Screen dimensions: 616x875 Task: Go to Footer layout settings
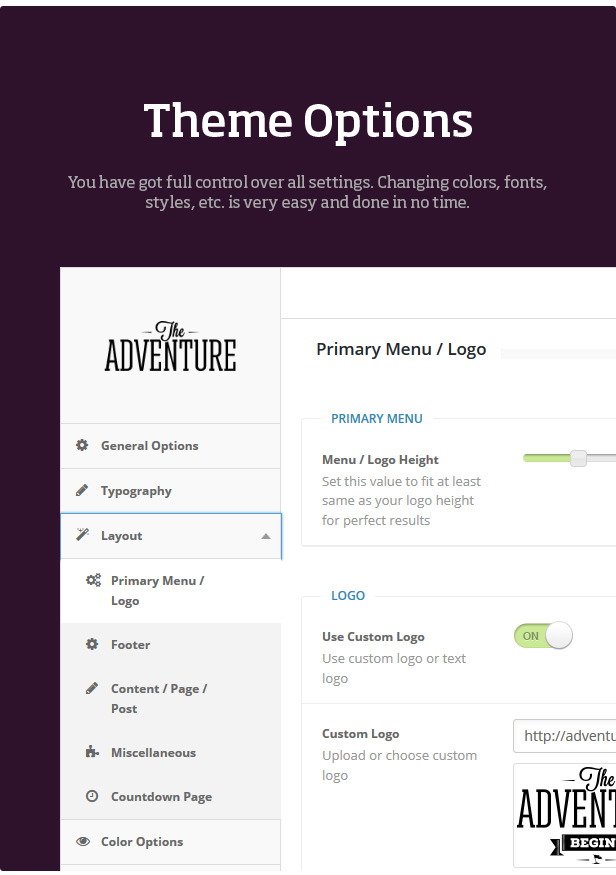131,645
